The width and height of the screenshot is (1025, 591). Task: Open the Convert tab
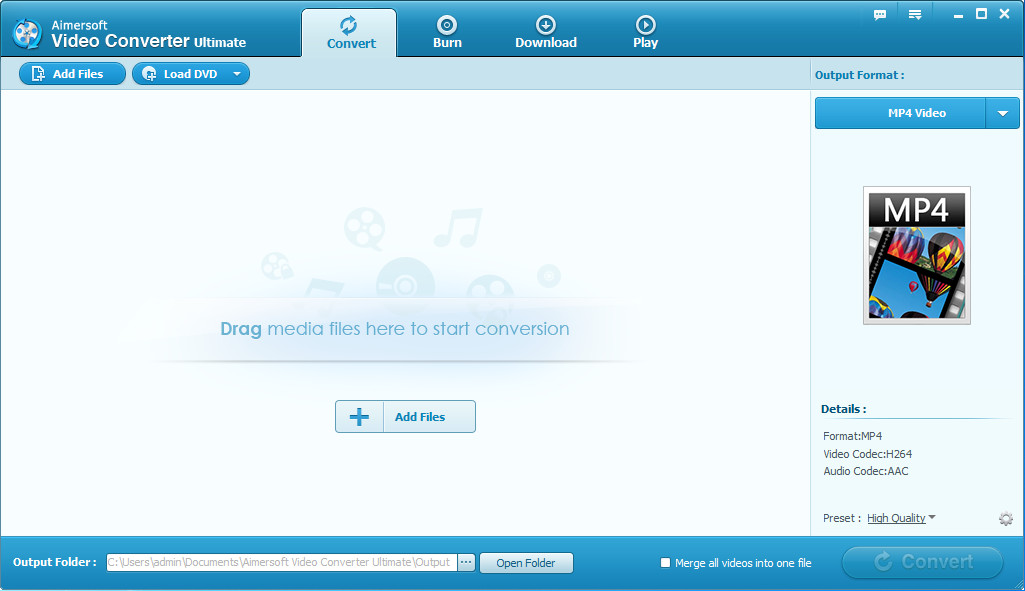coord(349,33)
